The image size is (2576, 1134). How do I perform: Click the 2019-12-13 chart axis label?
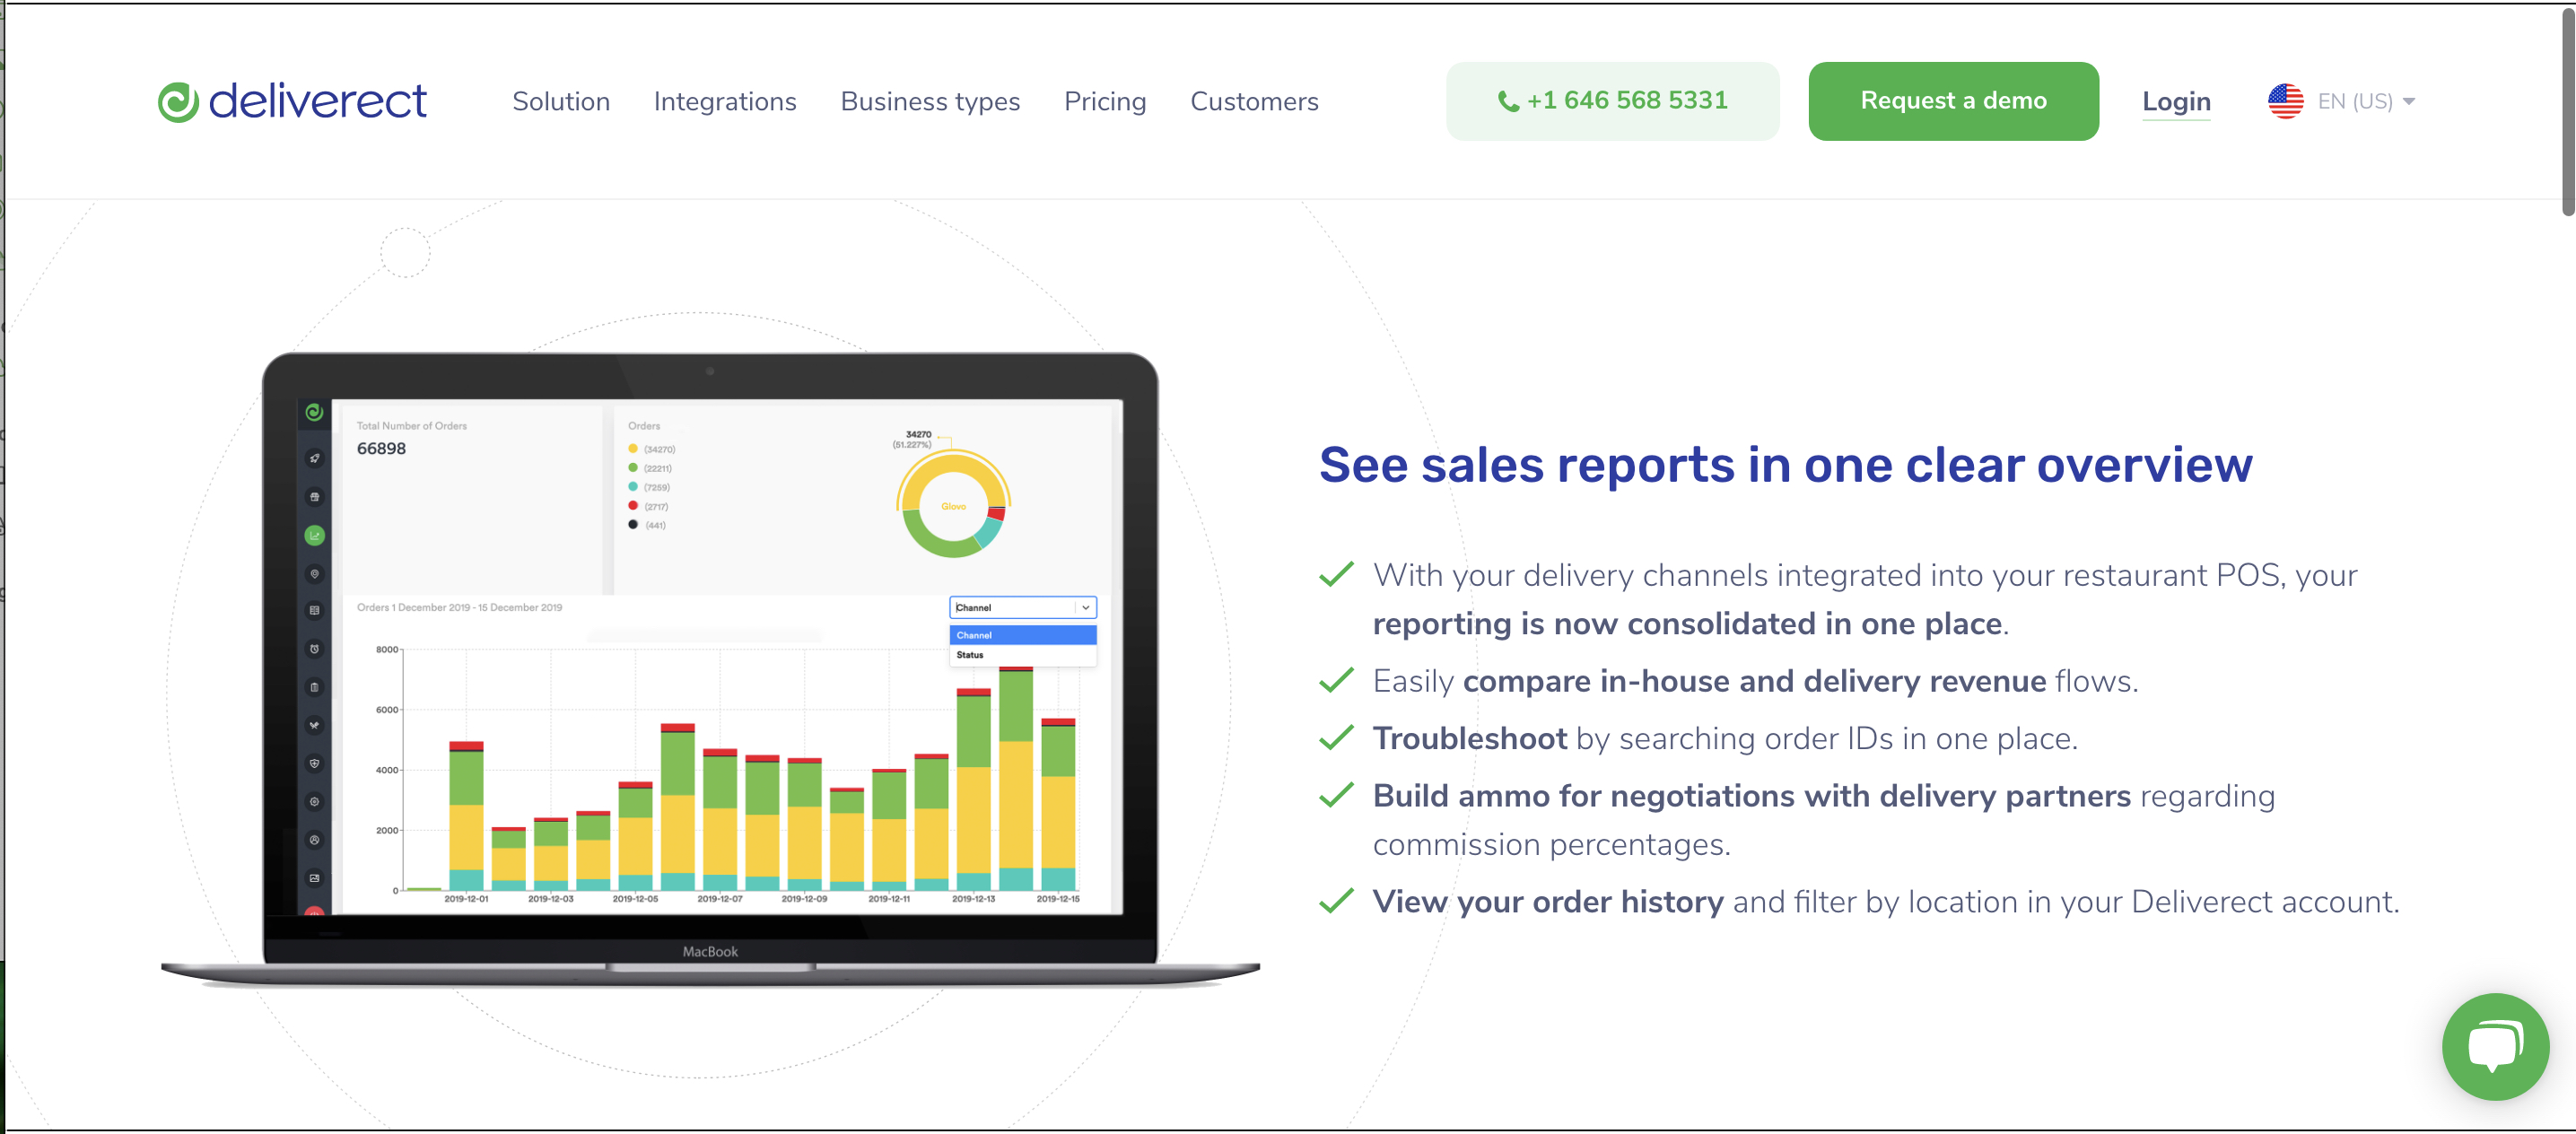pos(973,898)
